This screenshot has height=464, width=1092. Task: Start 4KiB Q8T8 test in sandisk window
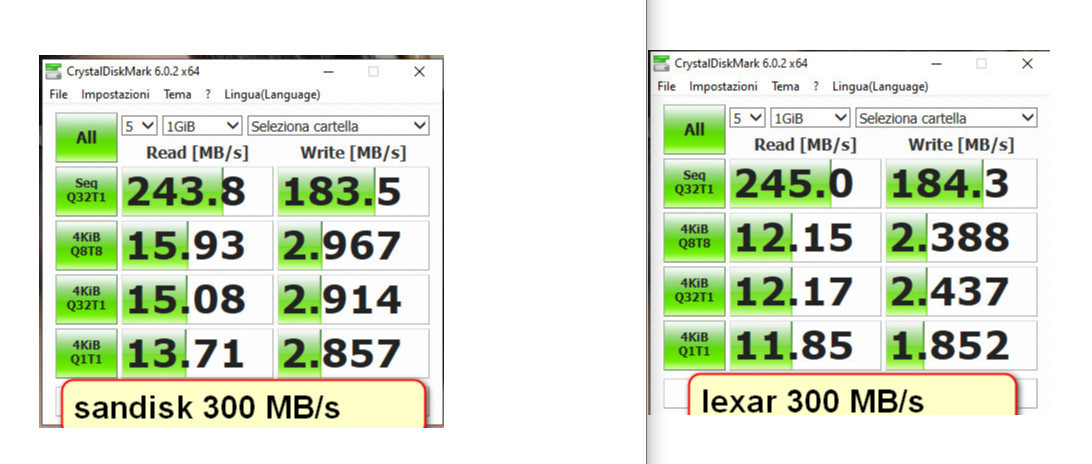tap(86, 245)
